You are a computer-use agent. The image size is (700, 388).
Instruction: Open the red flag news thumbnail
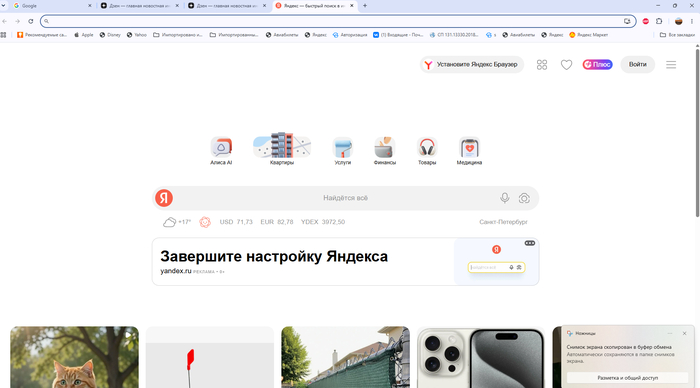click(210, 357)
